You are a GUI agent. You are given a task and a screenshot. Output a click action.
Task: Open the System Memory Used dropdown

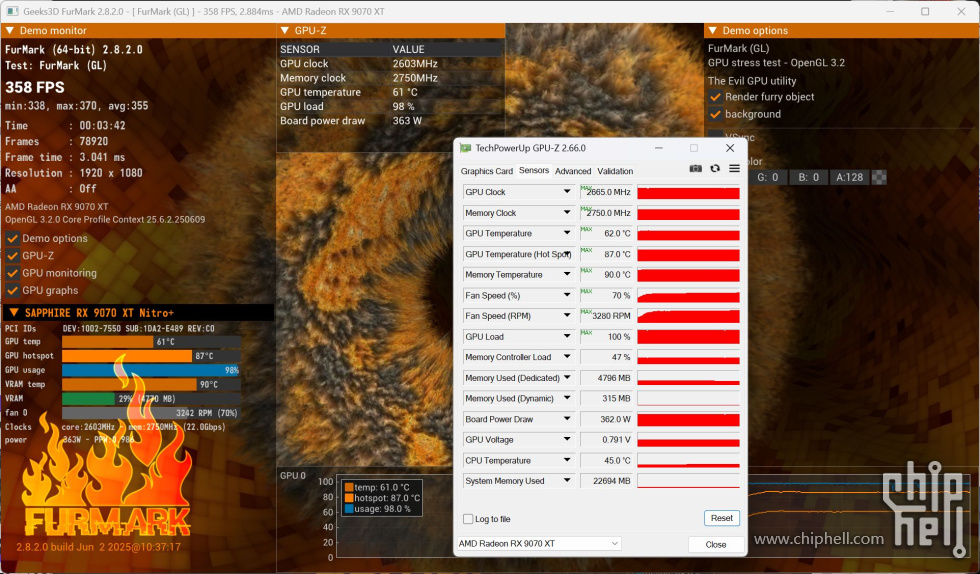coord(567,481)
